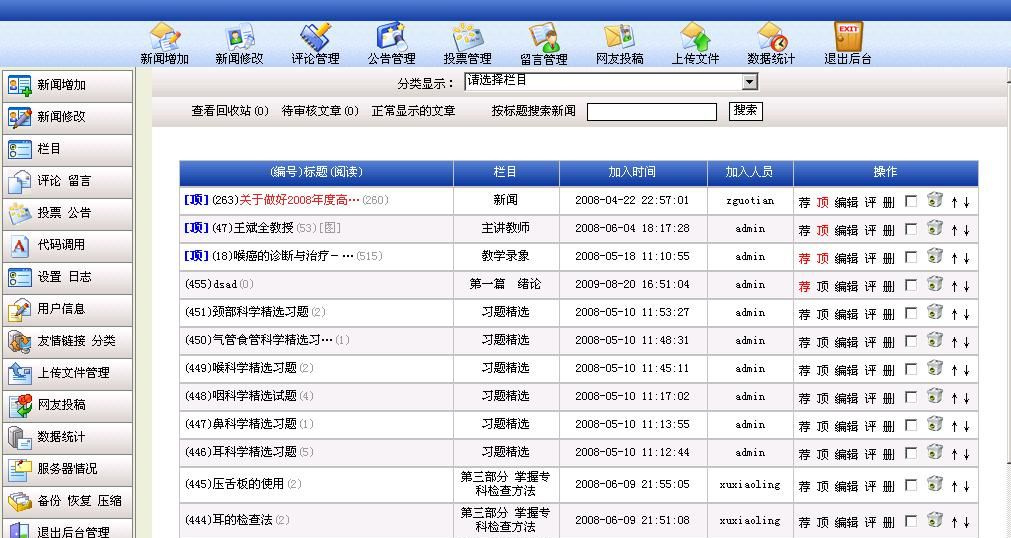Click the 搜索 button

(x=745, y=111)
